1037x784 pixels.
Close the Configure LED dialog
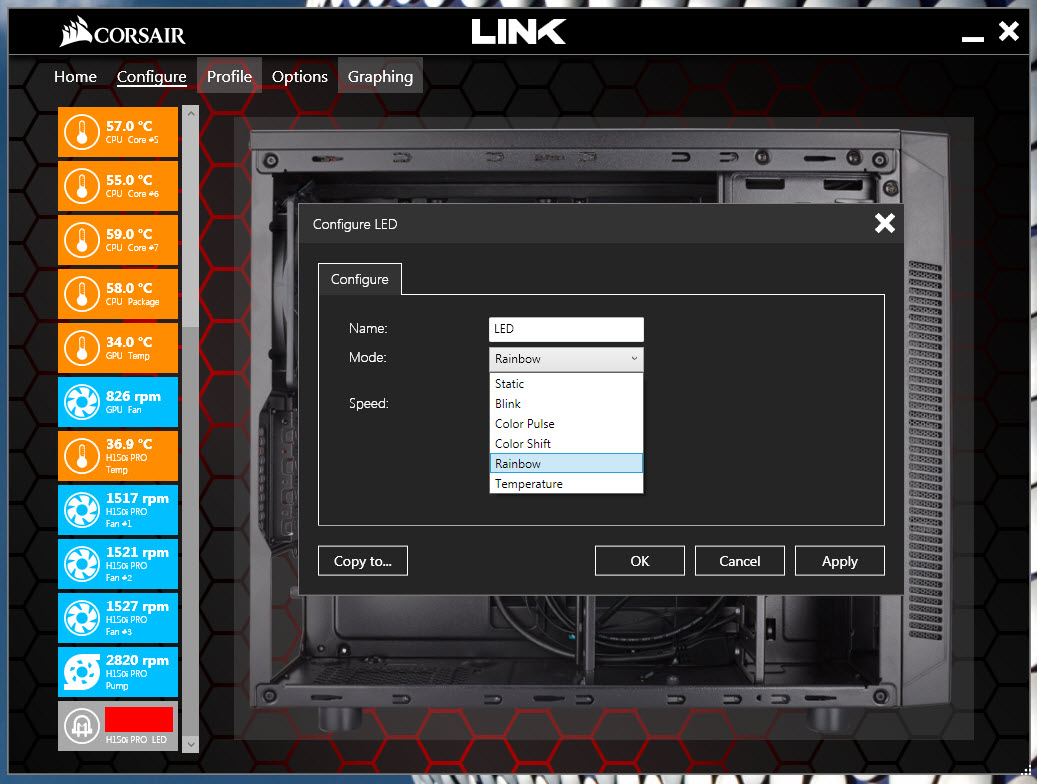[x=885, y=224]
